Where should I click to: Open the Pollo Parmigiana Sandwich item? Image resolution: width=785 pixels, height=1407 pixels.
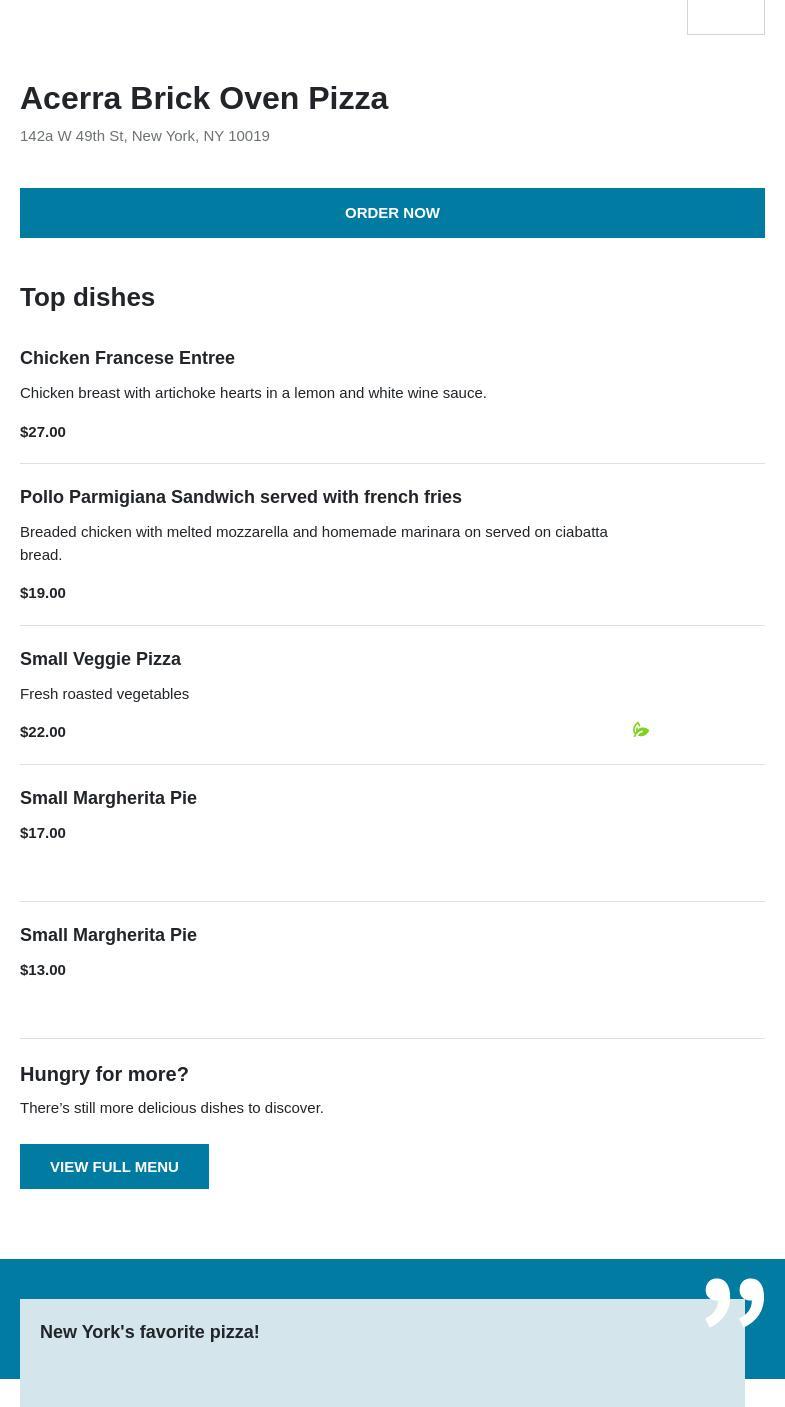[241, 497]
